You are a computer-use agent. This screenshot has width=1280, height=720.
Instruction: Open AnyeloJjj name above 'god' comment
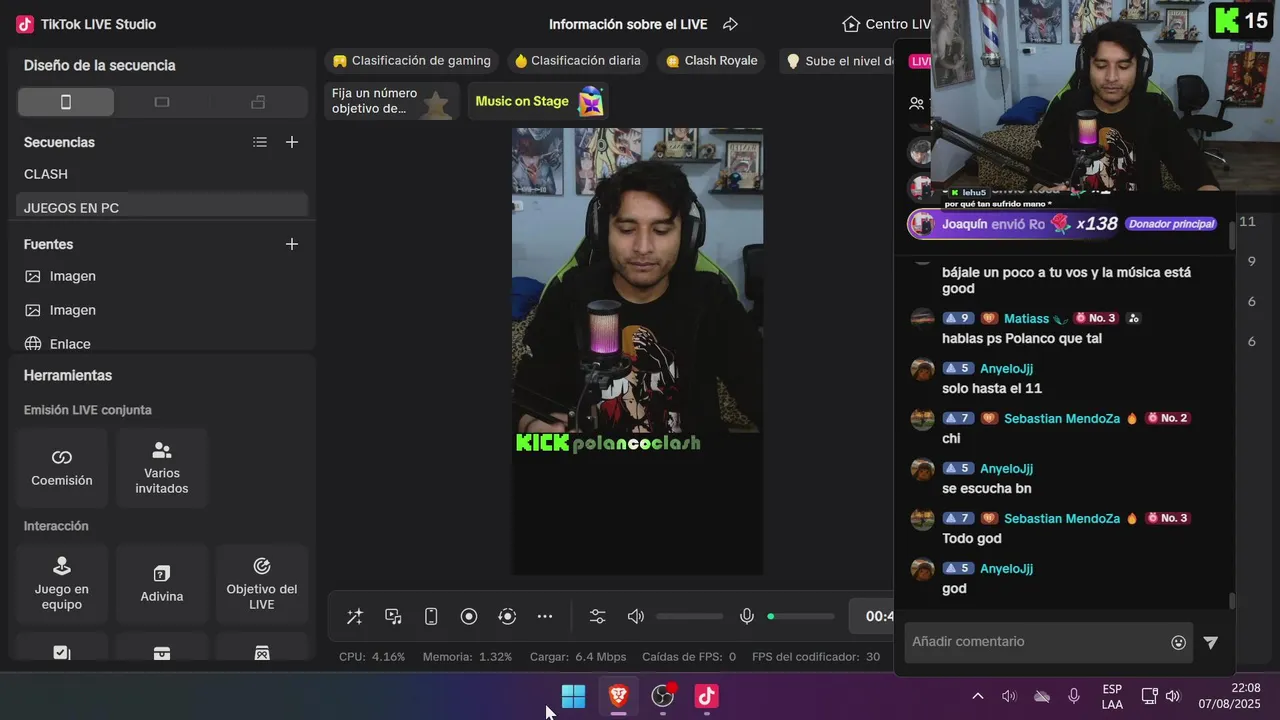pos(1006,568)
